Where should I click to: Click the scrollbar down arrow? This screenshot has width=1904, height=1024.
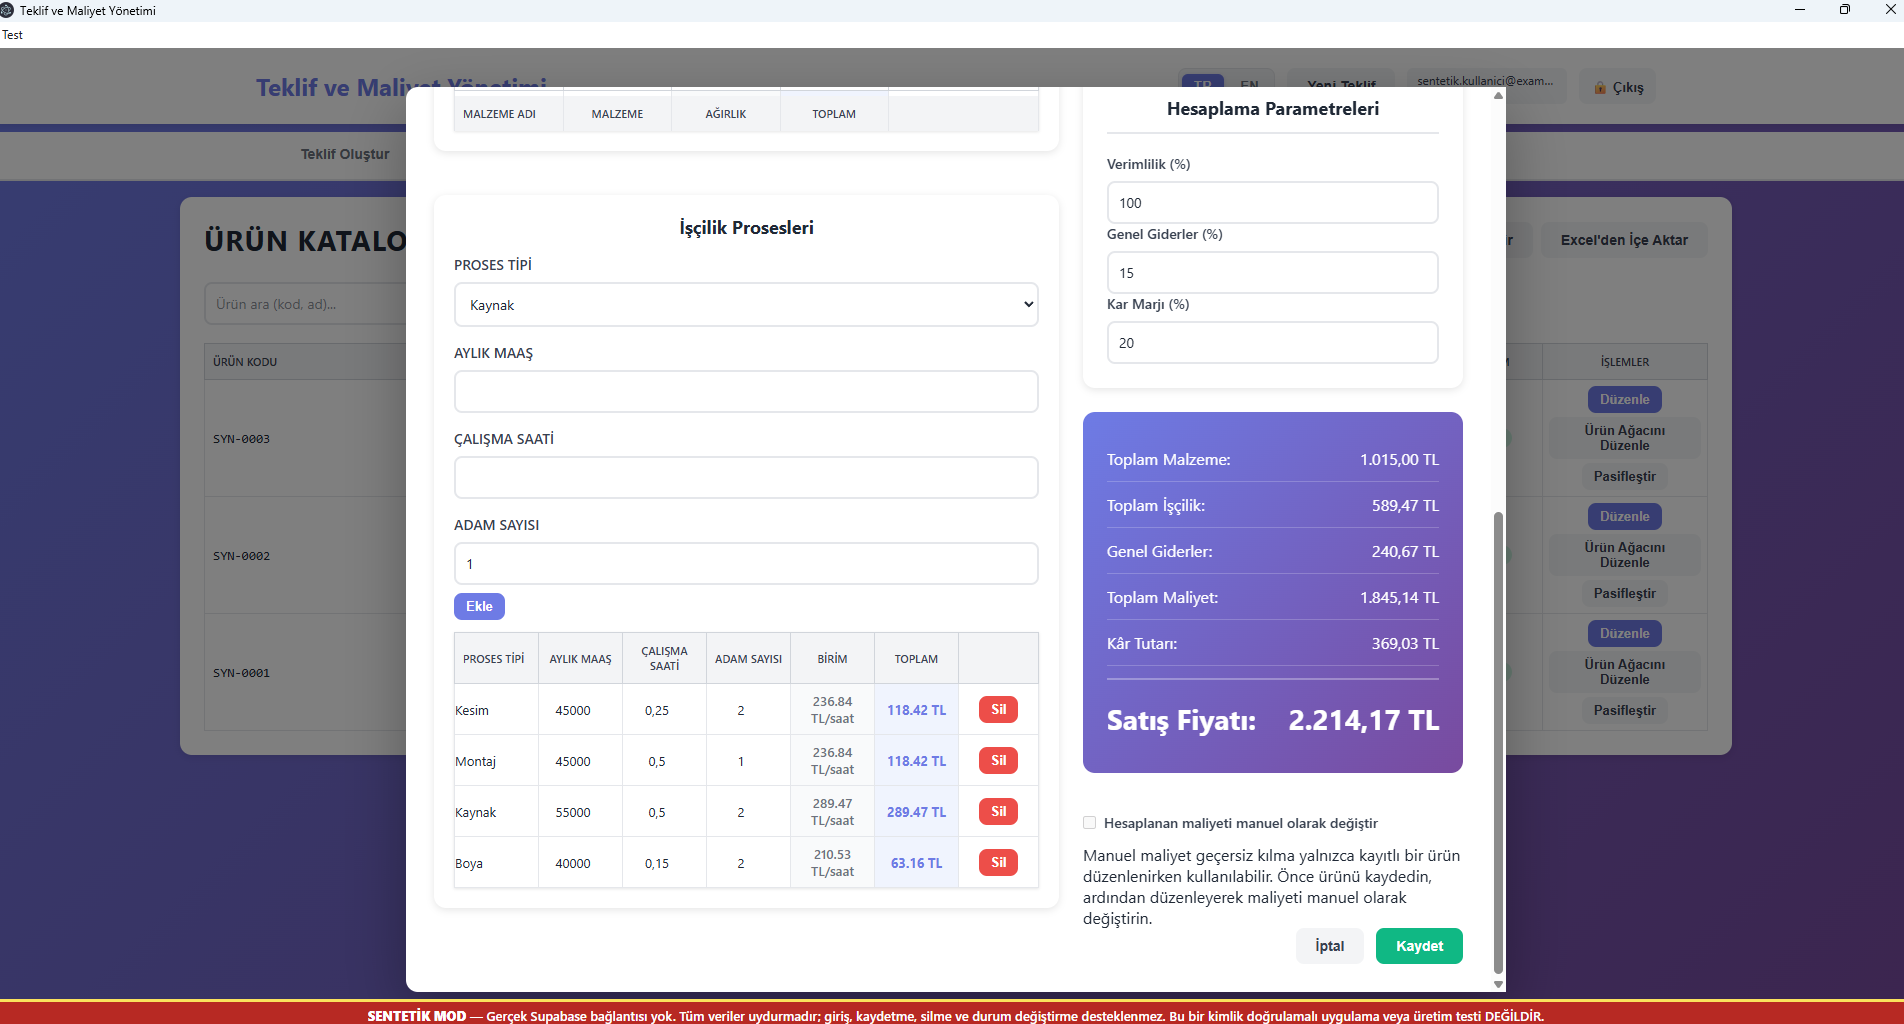pos(1498,984)
